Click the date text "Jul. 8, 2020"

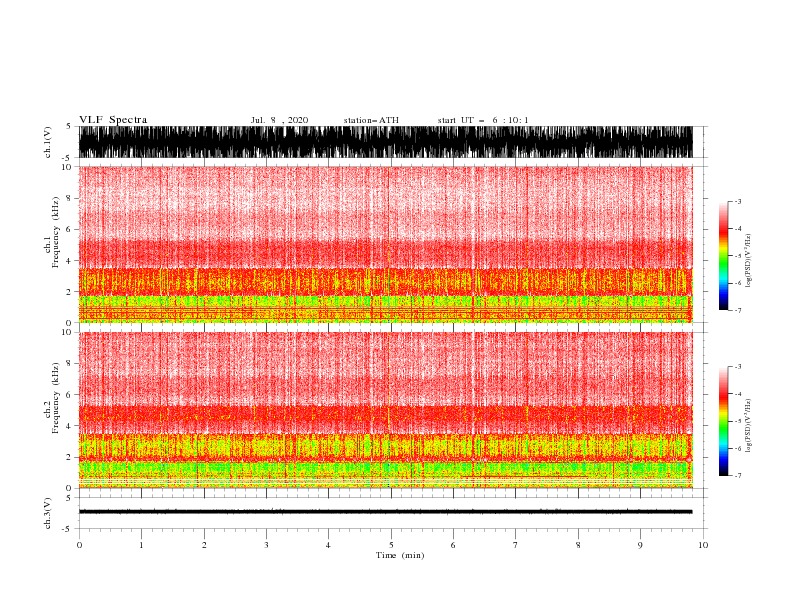tap(279, 120)
